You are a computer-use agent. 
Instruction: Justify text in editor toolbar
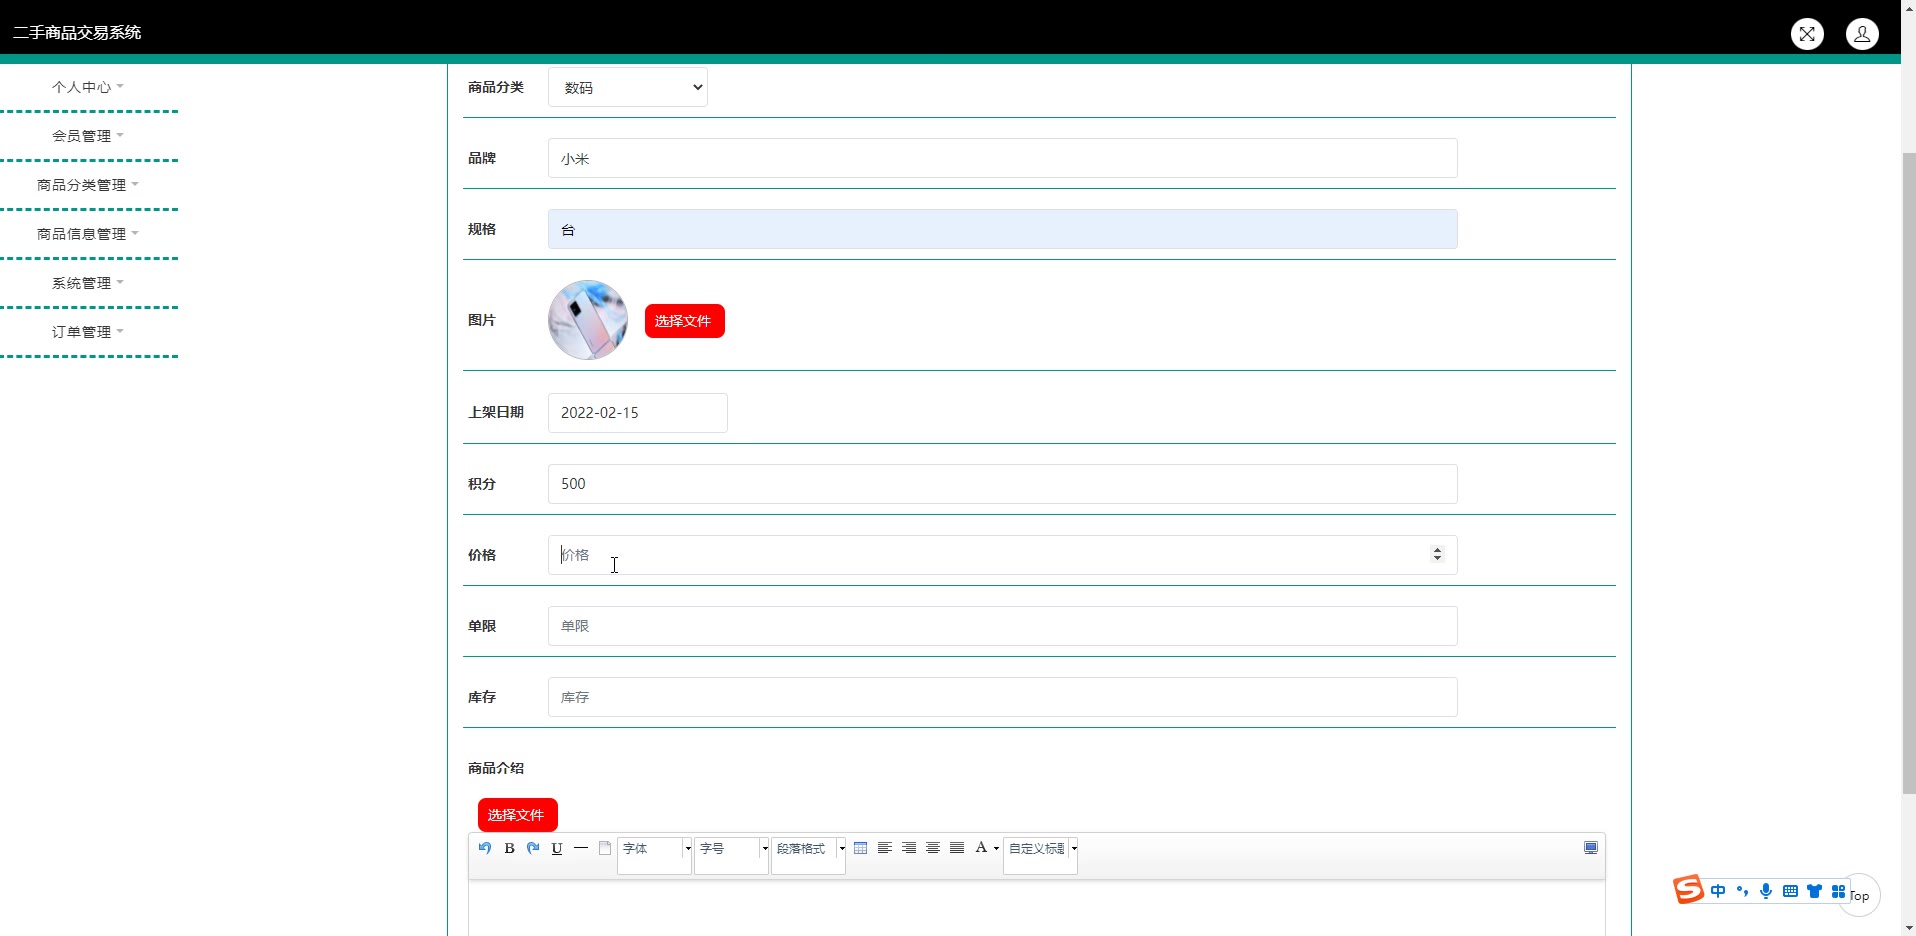coord(957,848)
